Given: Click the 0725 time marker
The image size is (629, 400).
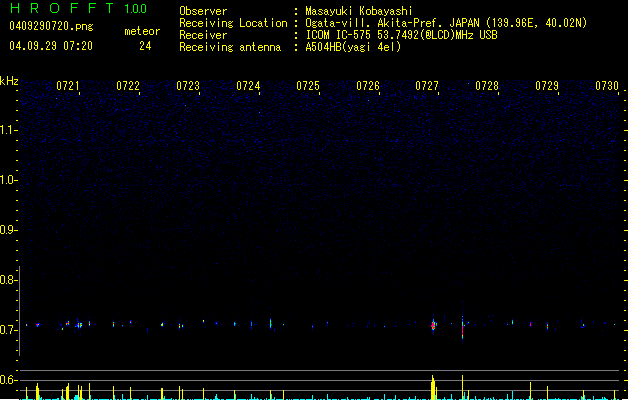Looking at the screenshot, I should (308, 86).
